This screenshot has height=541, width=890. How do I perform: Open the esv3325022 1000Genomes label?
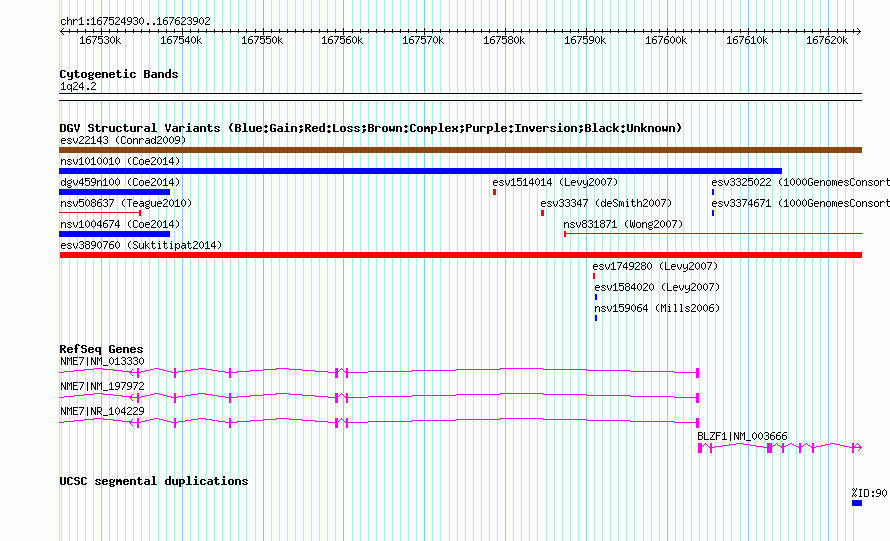coord(800,182)
